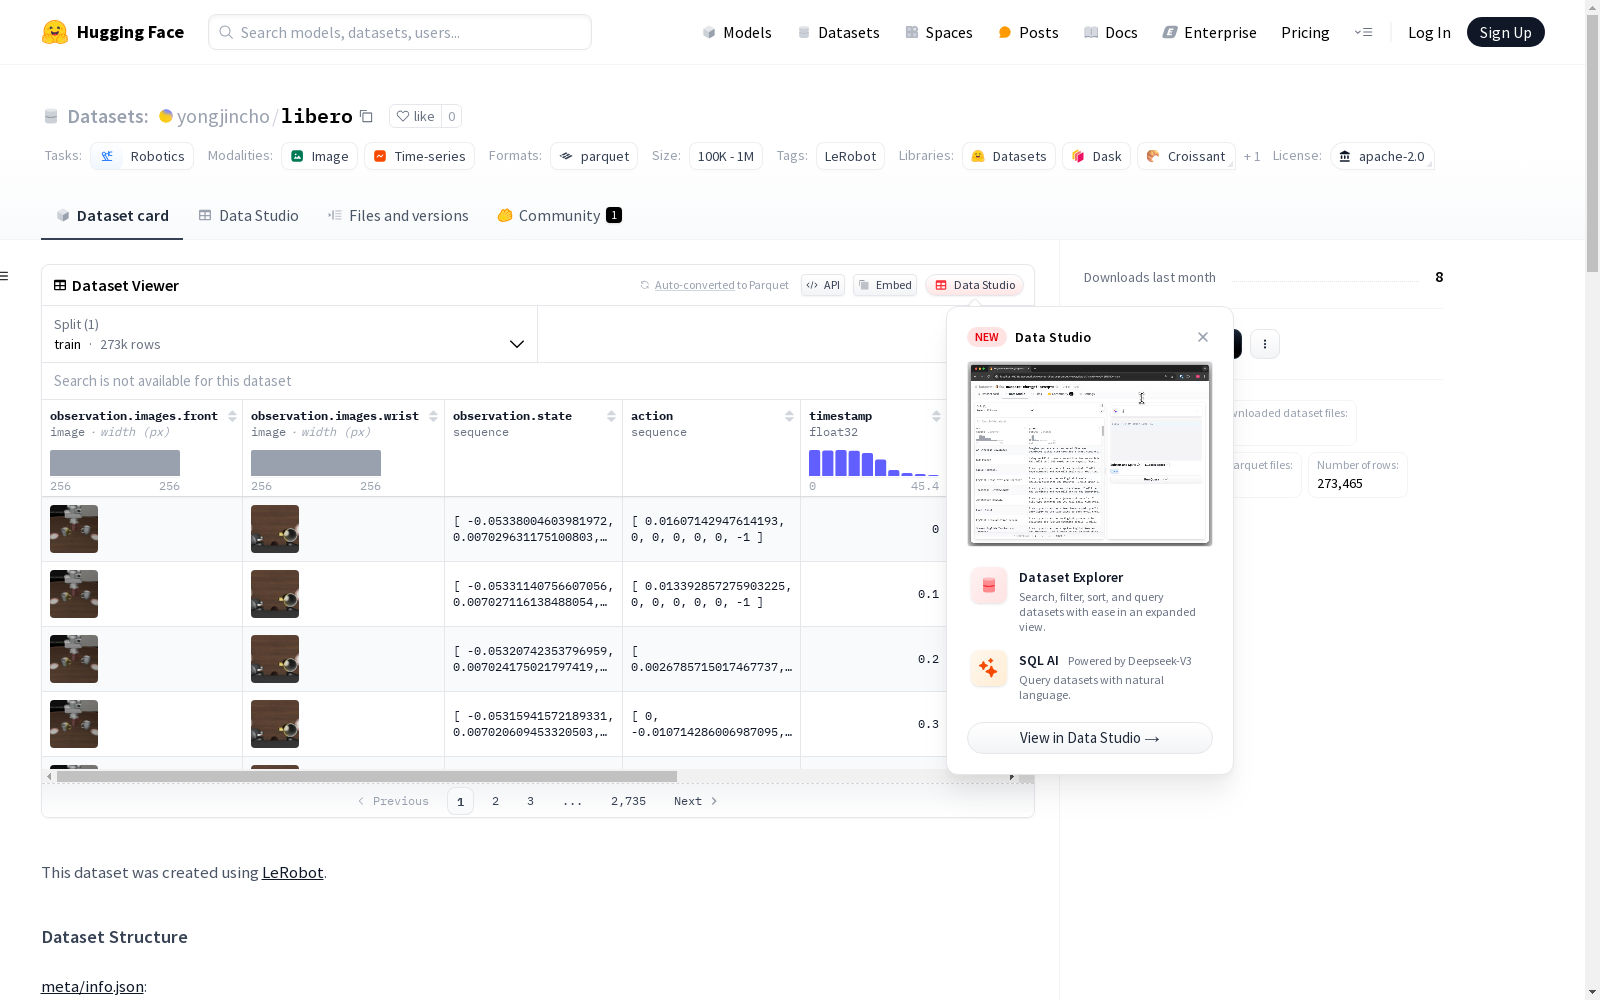Open the yongjincho user link
The image size is (1600, 1000).
pos(223,117)
